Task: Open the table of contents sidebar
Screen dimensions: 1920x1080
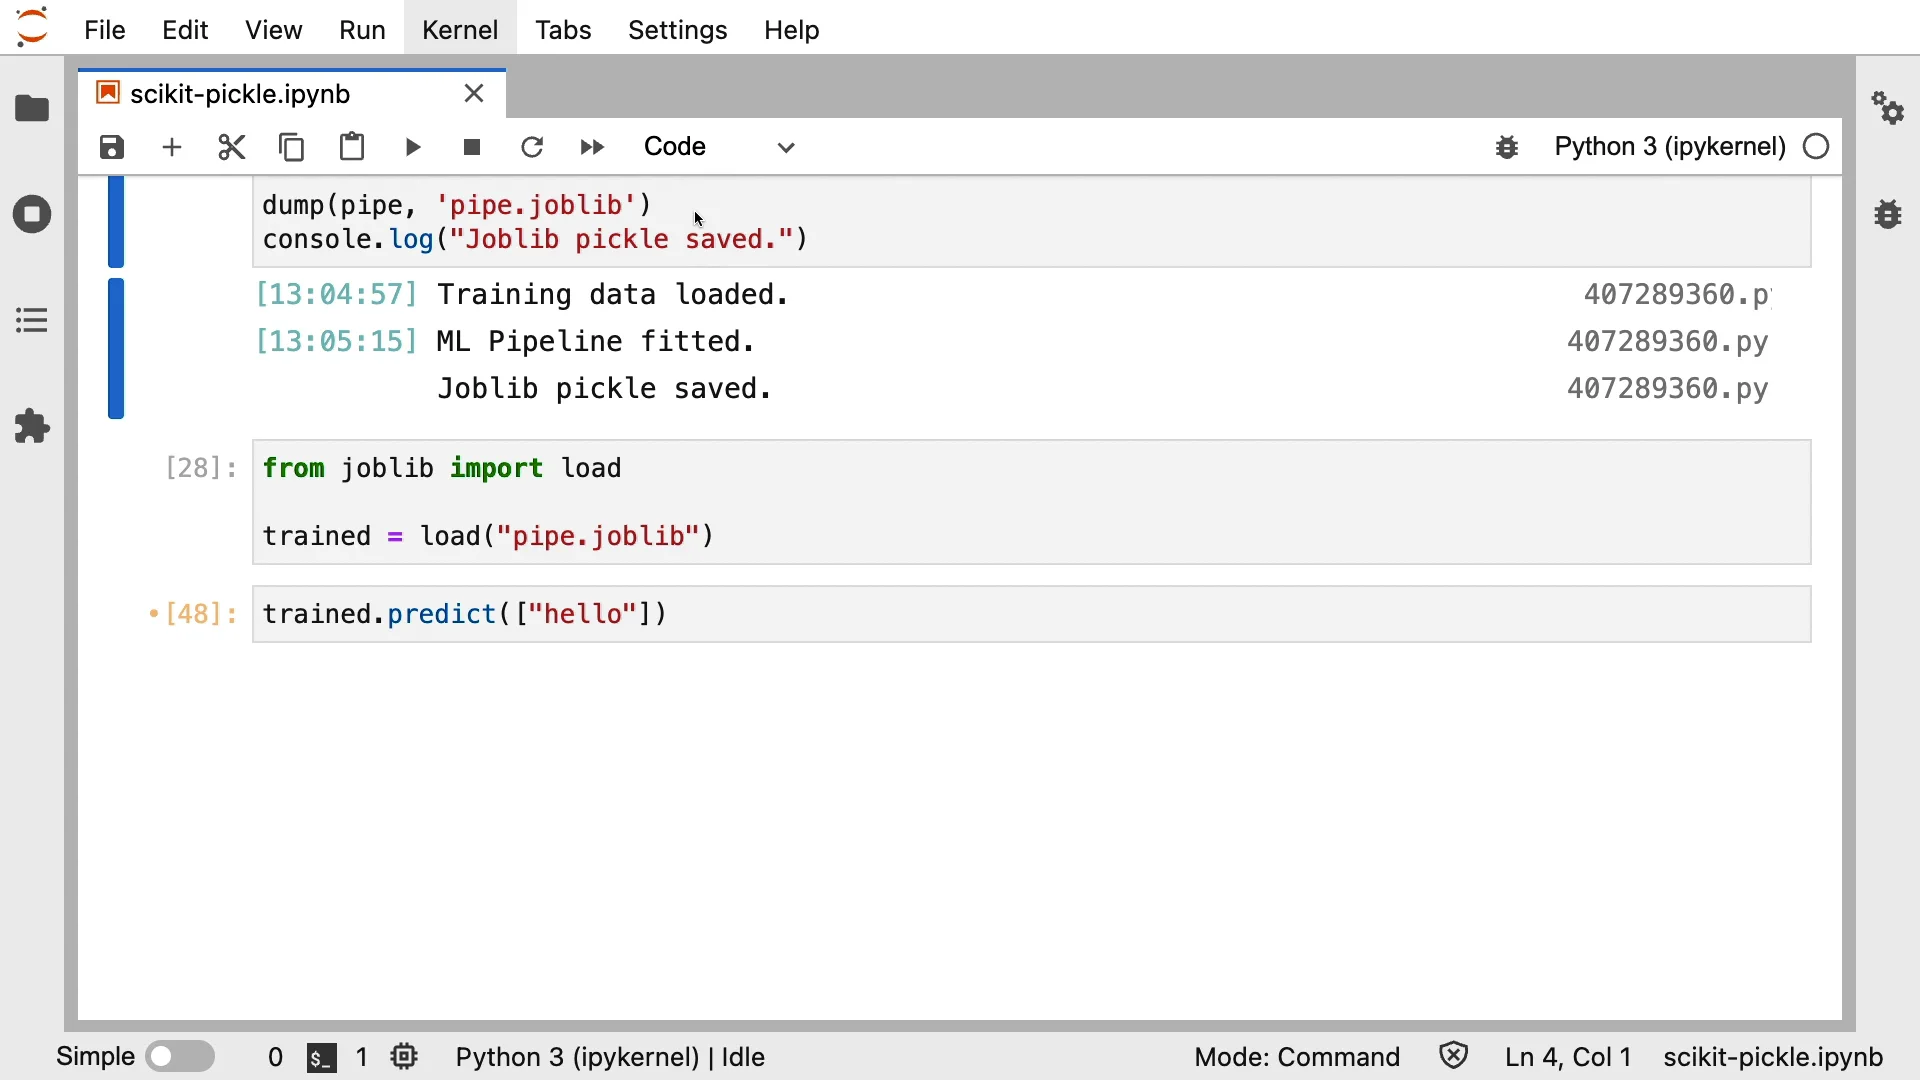Action: click(x=32, y=321)
